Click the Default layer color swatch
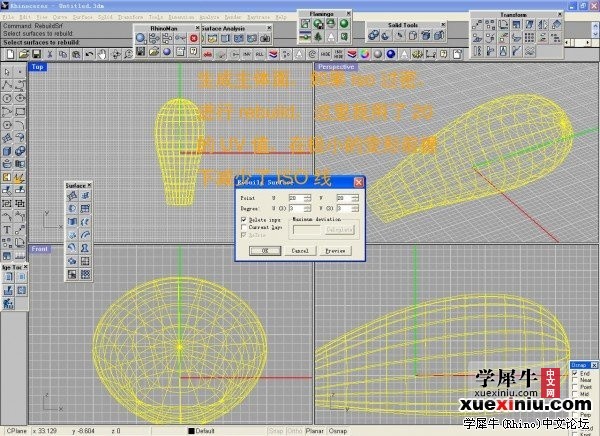The height and width of the screenshot is (436, 600). pos(192,431)
